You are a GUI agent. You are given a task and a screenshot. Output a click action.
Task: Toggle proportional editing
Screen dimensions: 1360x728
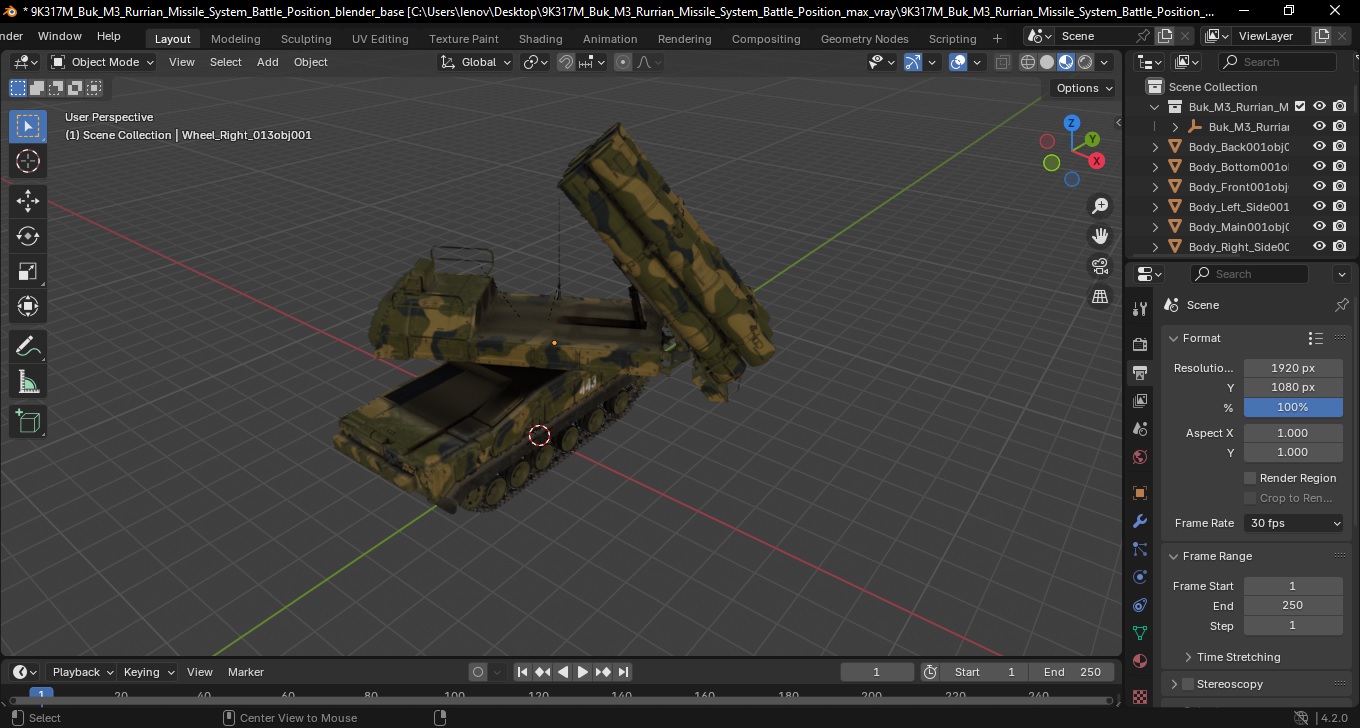click(x=623, y=62)
